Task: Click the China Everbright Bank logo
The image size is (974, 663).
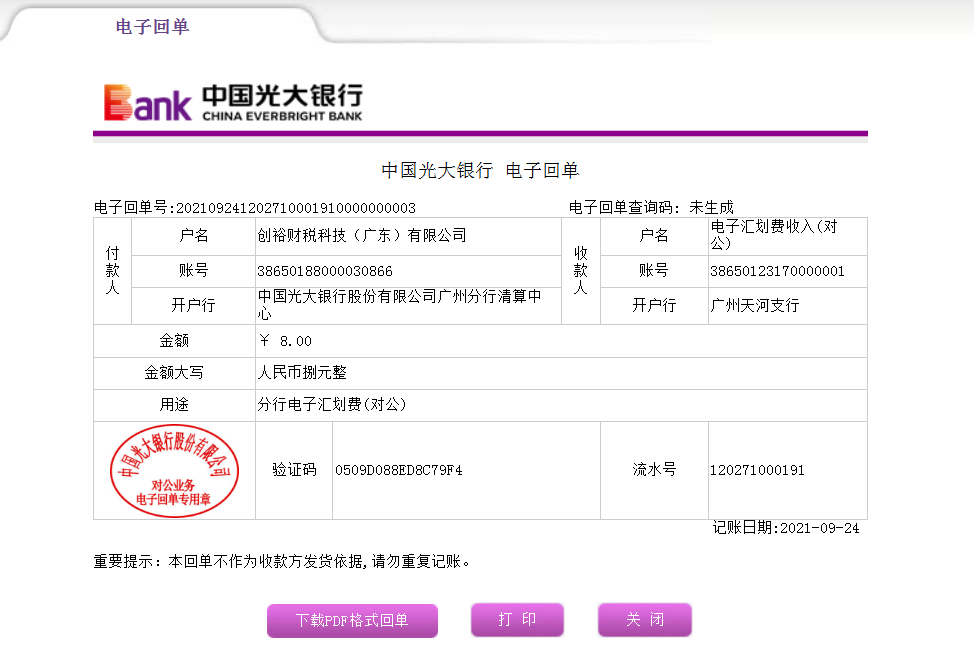Action: point(233,102)
